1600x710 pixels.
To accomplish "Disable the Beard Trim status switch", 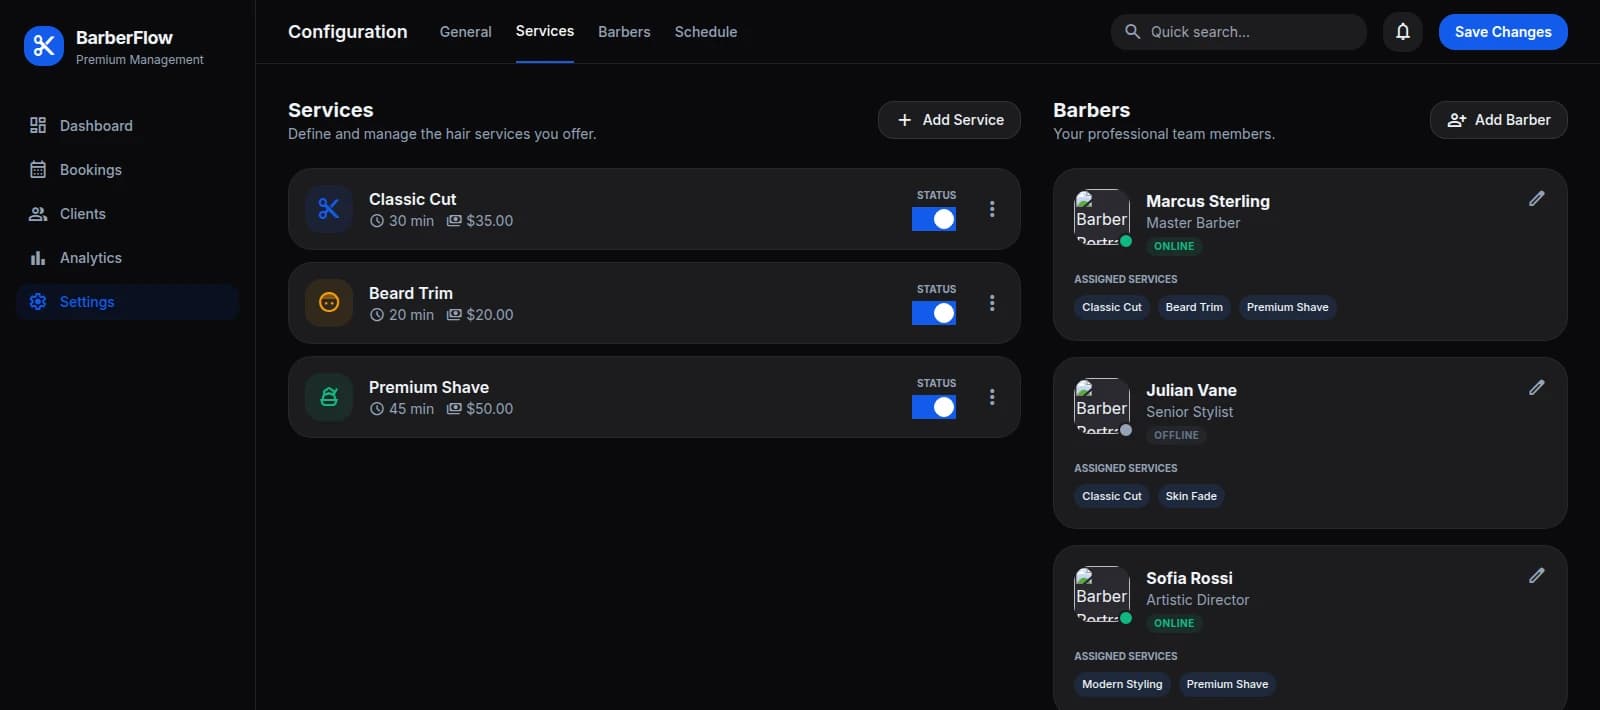I will [x=934, y=313].
